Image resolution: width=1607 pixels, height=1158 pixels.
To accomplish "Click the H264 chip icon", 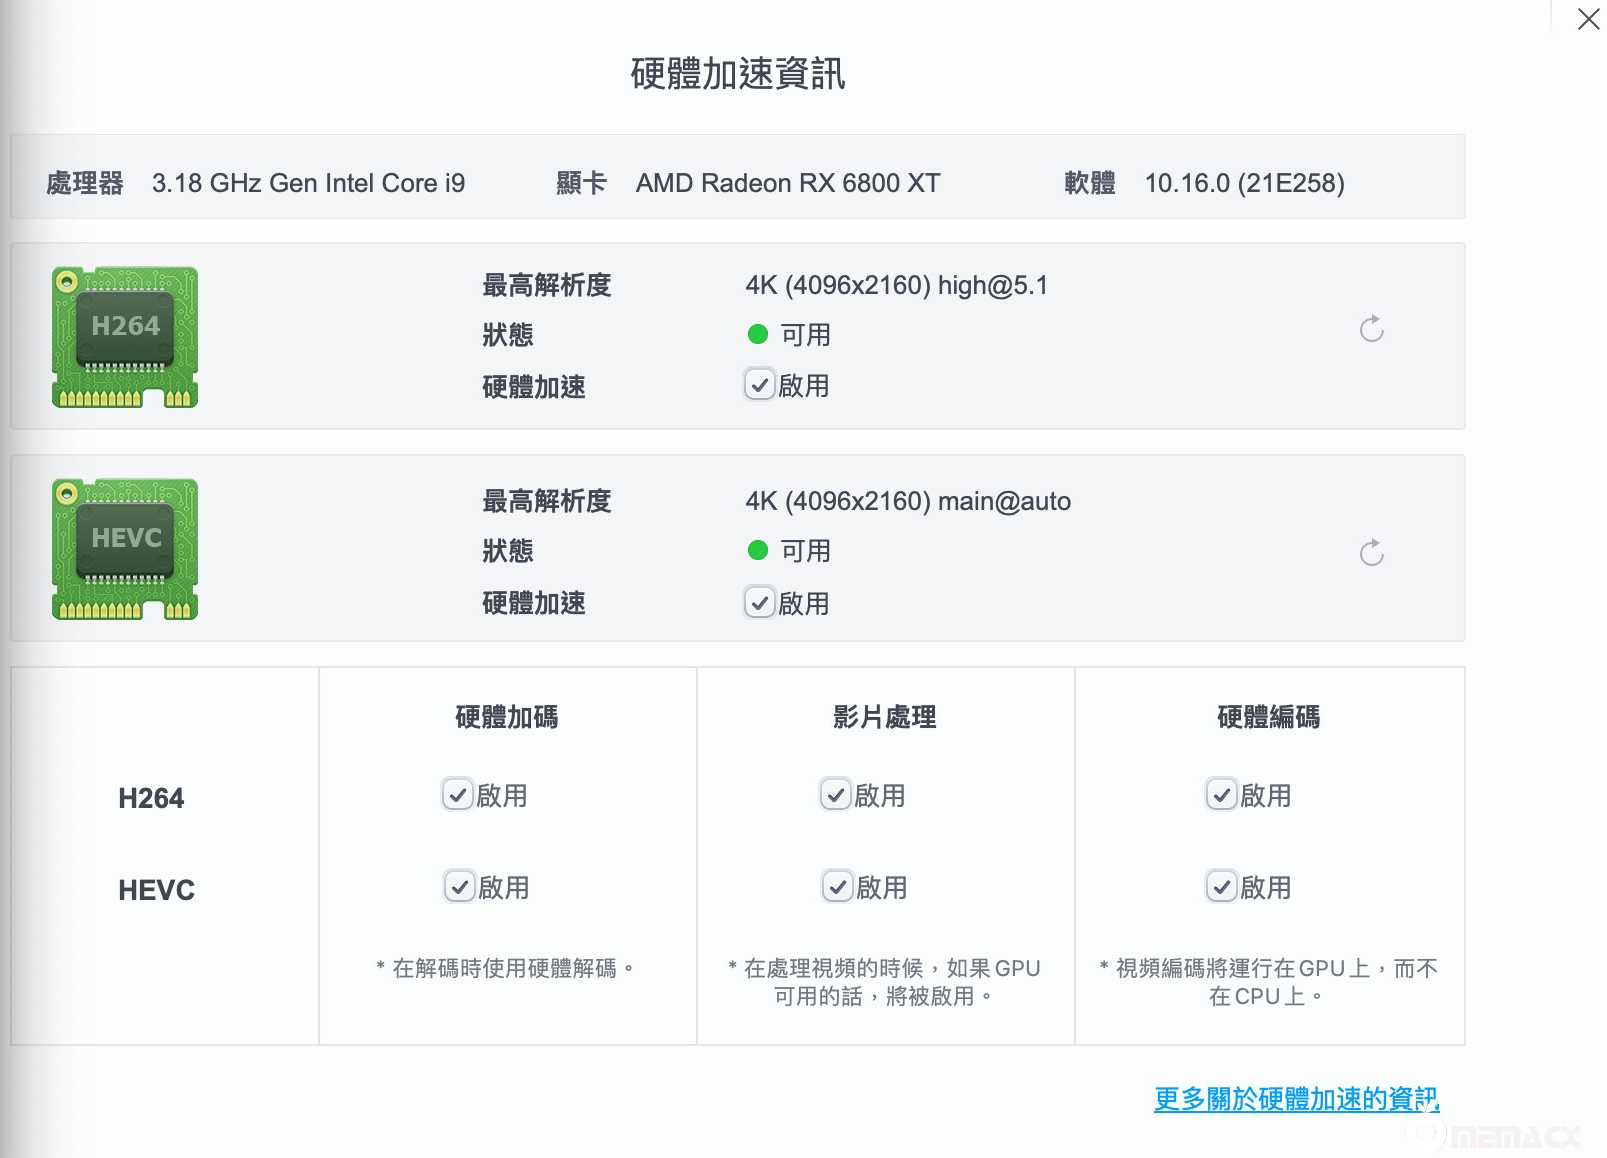I will pyautogui.click(x=125, y=337).
